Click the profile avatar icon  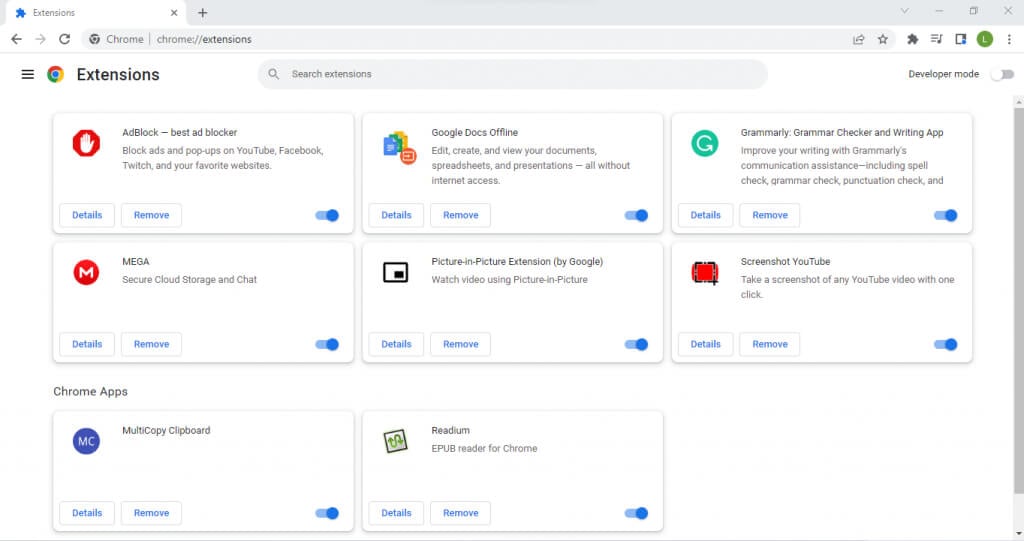[985, 39]
